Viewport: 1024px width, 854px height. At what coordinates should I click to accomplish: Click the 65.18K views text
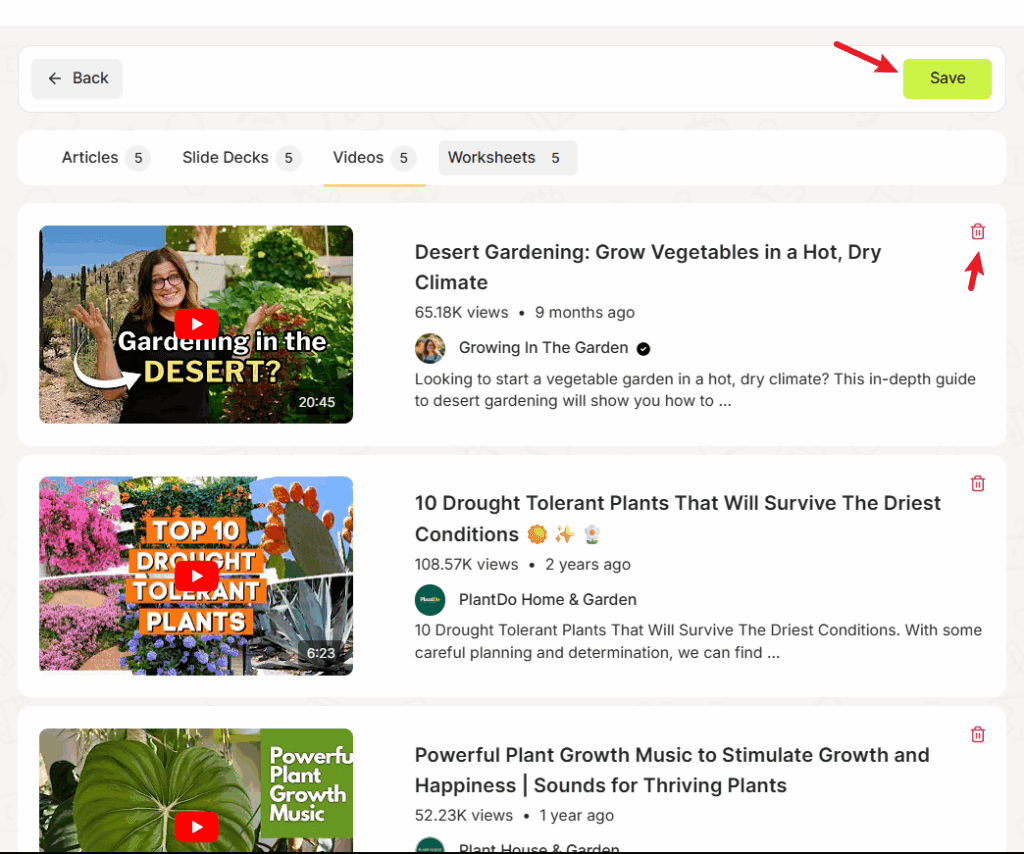[x=461, y=313]
